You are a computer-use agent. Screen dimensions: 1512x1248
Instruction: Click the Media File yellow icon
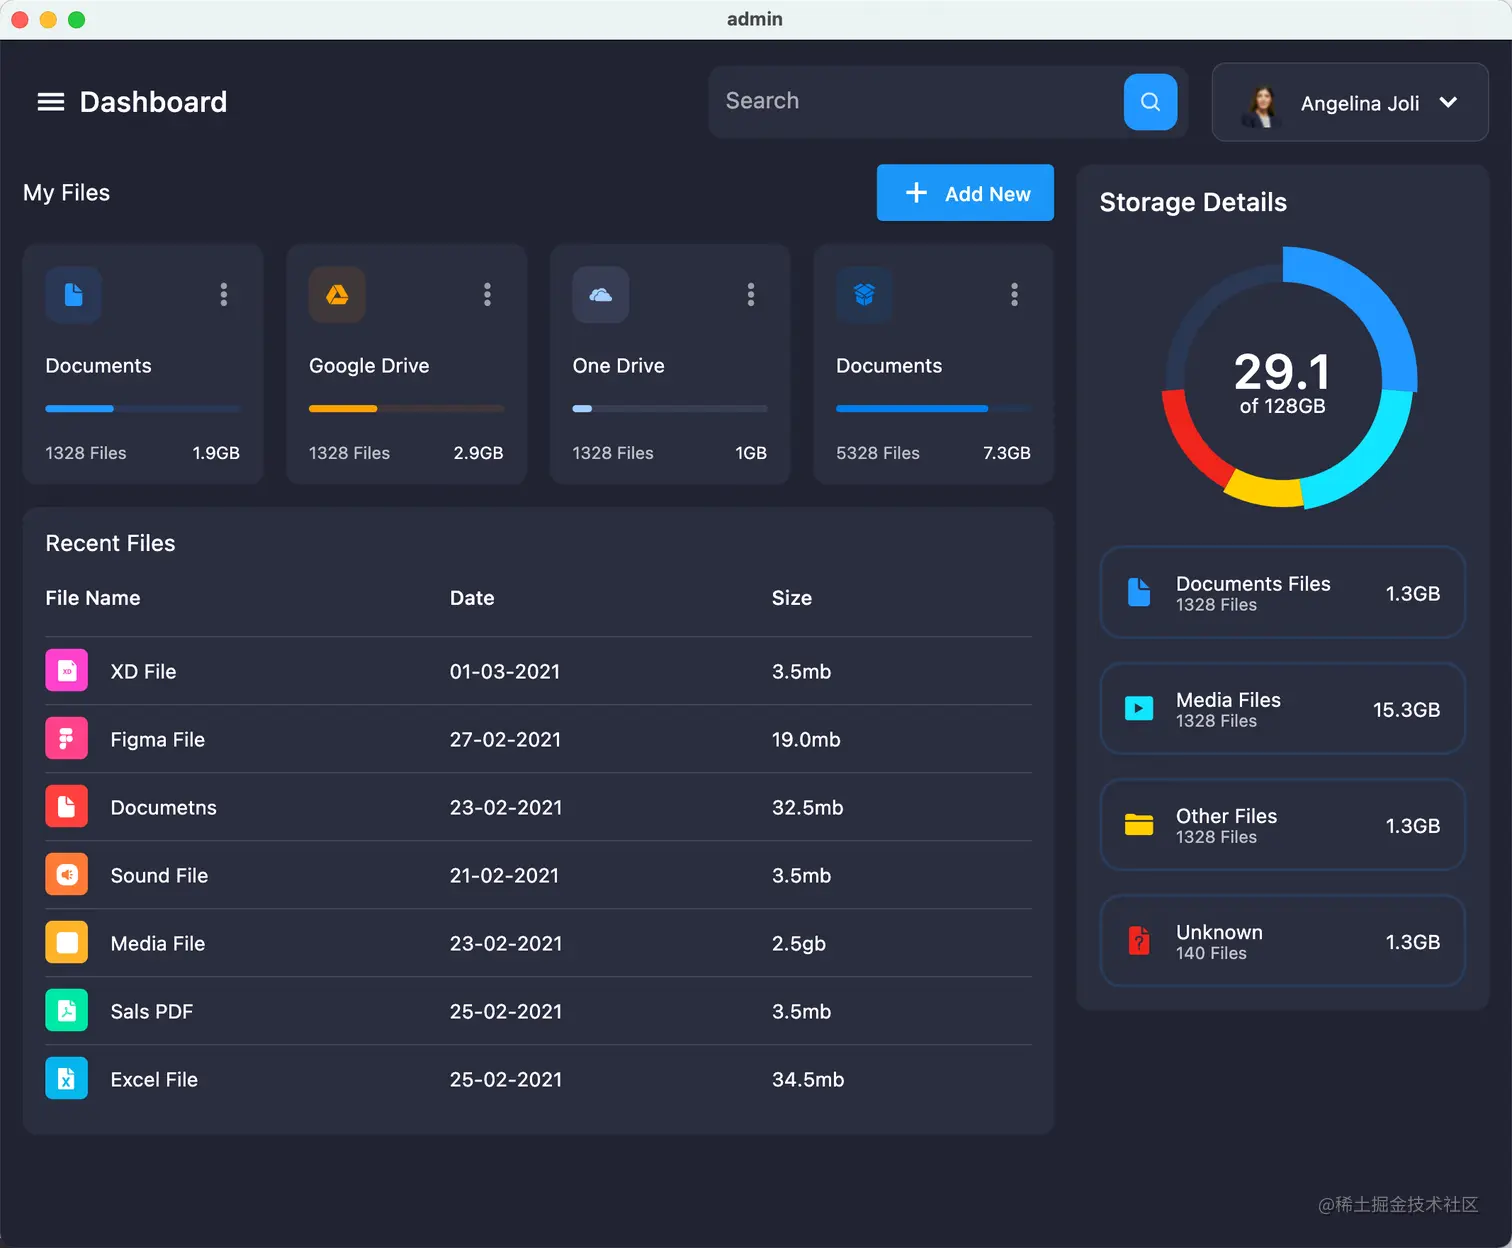pos(66,943)
